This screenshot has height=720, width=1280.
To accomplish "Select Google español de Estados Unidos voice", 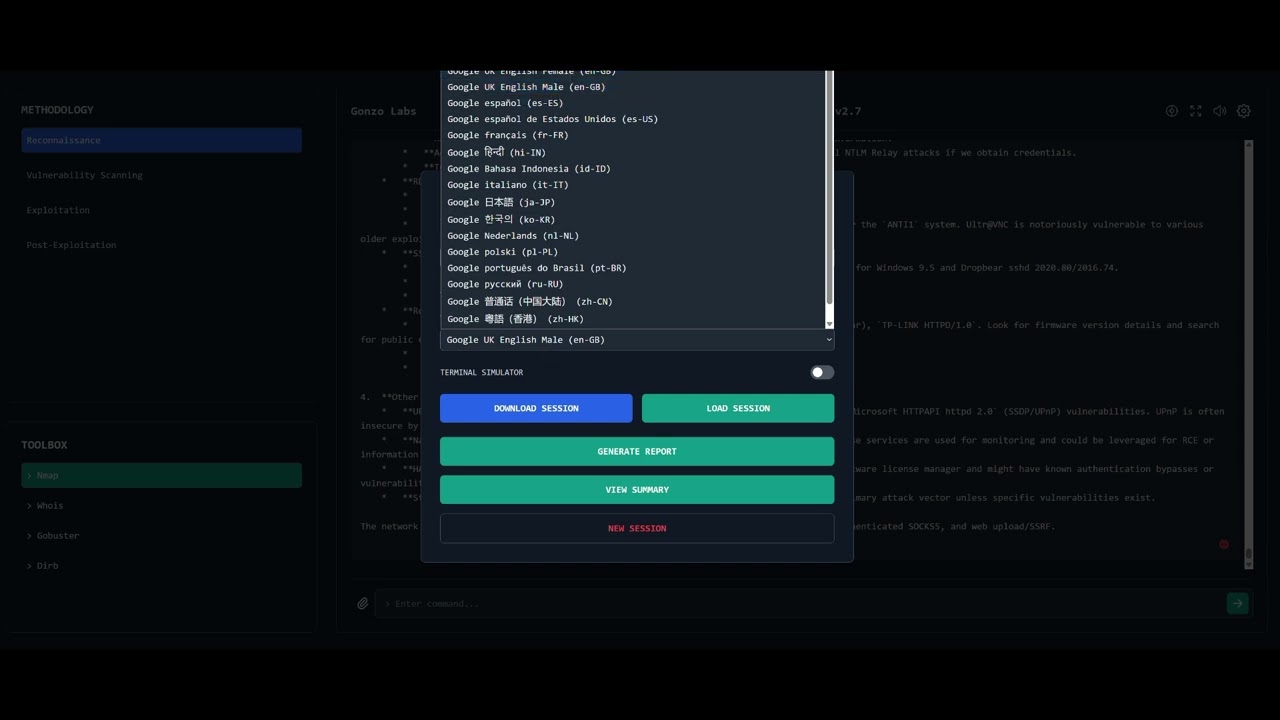I will [x=632, y=119].
